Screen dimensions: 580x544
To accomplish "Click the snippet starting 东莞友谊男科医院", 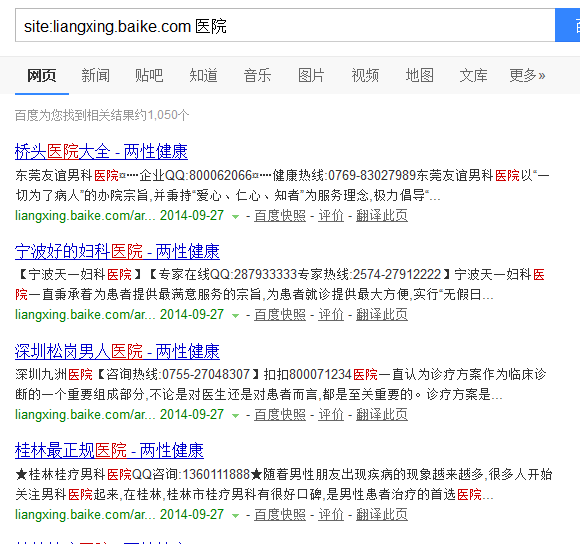I will (x=283, y=185).
